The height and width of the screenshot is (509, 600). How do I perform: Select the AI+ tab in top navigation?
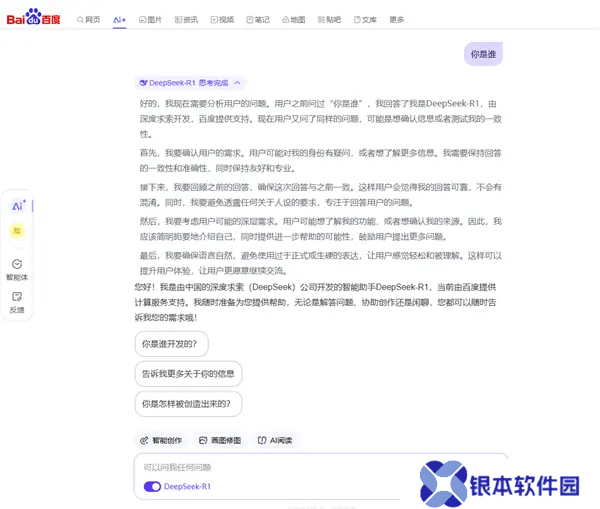pyautogui.click(x=119, y=19)
